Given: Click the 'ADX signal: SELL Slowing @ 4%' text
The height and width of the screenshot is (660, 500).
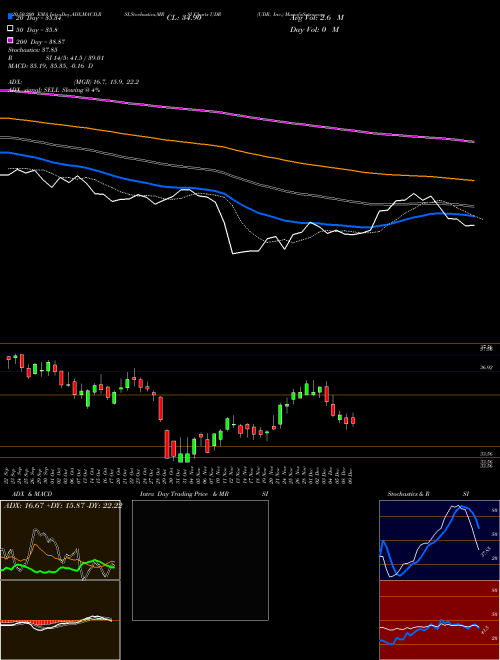Looking at the screenshot, I should coord(54,90).
